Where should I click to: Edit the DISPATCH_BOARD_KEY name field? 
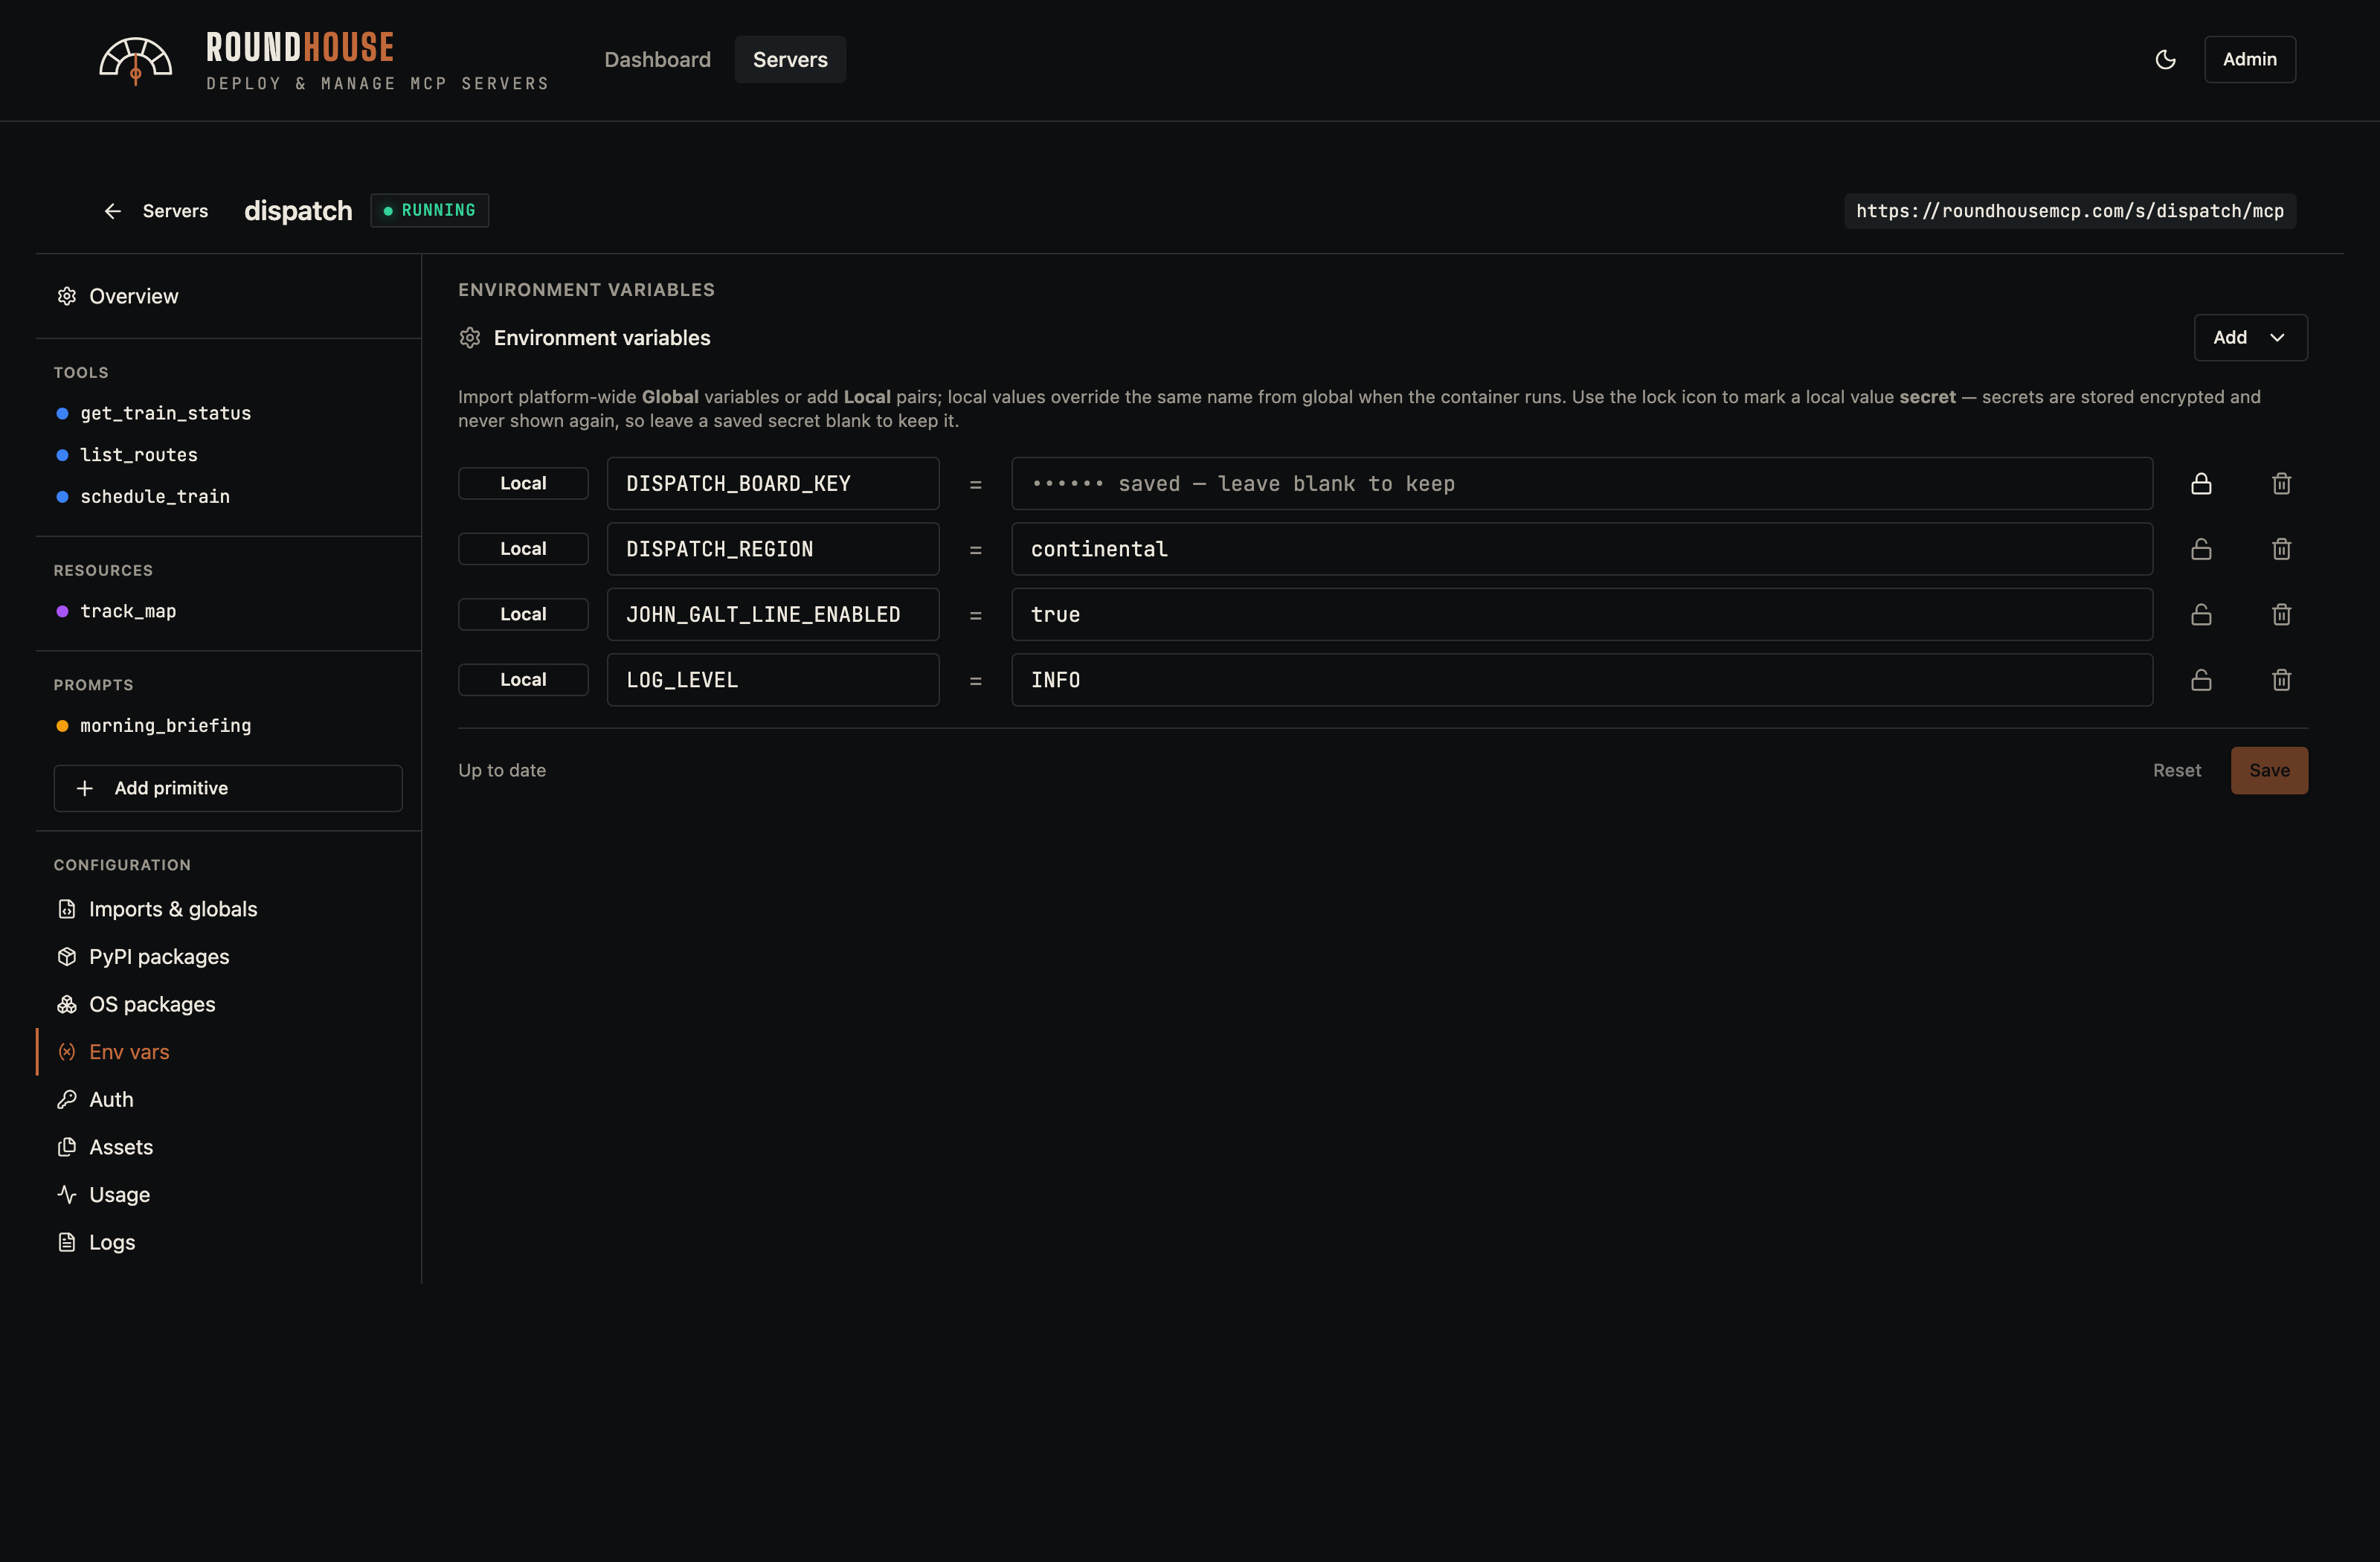(x=773, y=484)
